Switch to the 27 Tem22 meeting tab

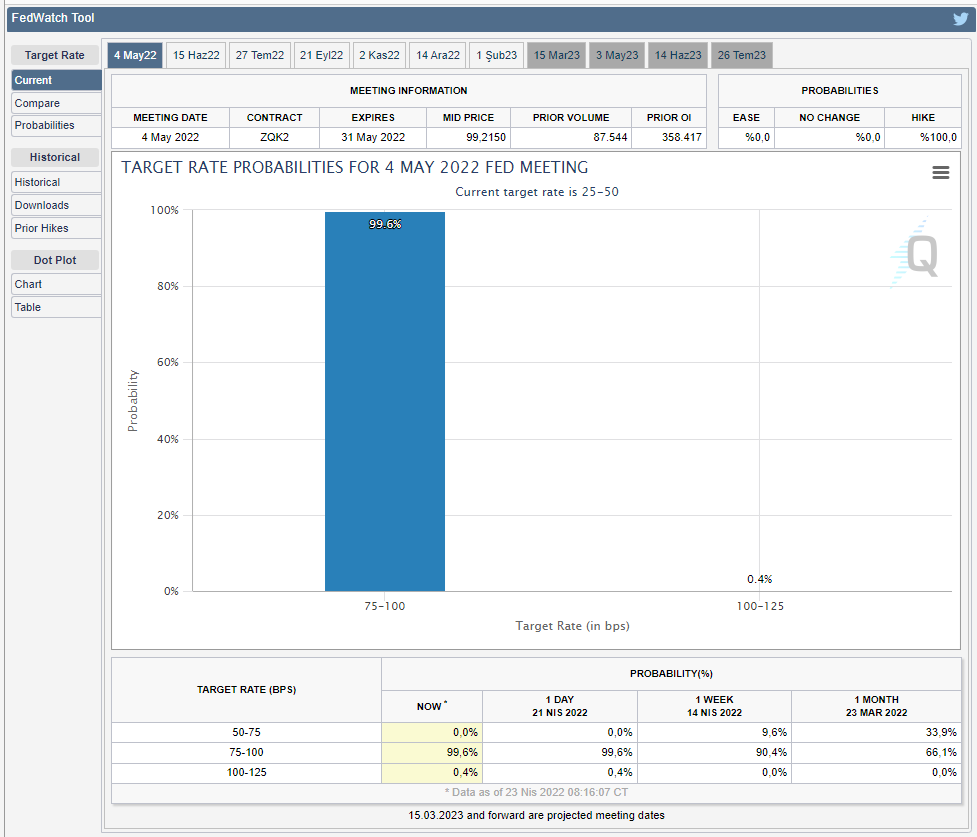[259, 56]
